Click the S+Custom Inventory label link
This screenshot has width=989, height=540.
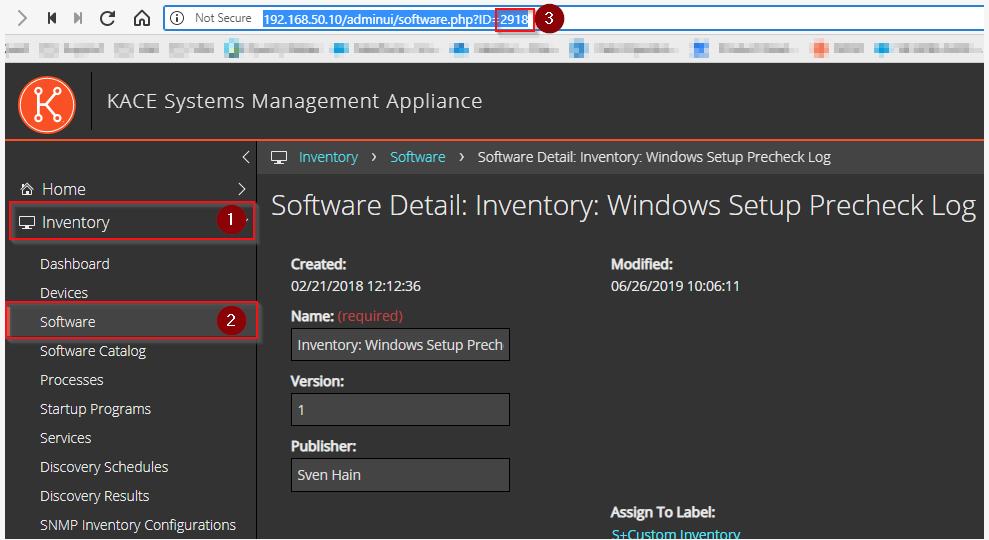point(676,534)
